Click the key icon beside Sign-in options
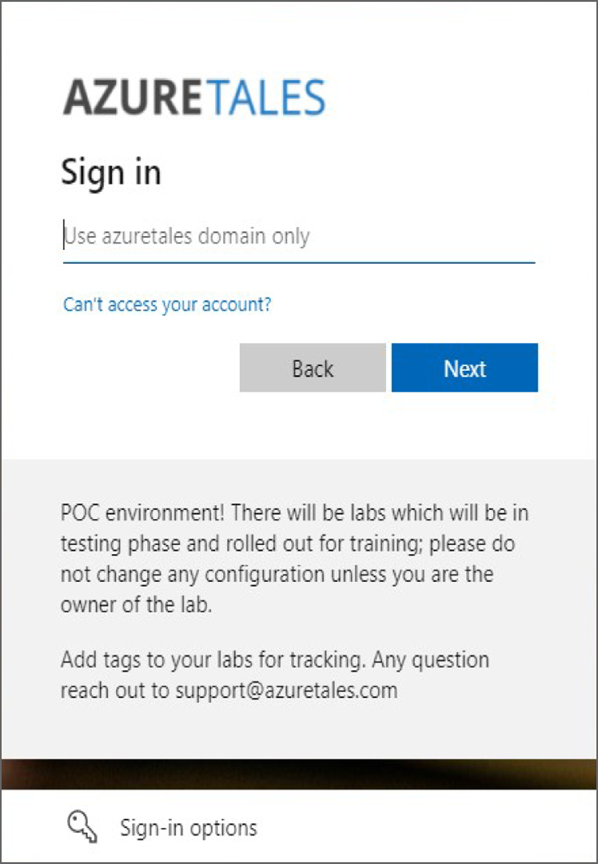Image resolution: width=598 pixels, height=864 pixels. [83, 827]
